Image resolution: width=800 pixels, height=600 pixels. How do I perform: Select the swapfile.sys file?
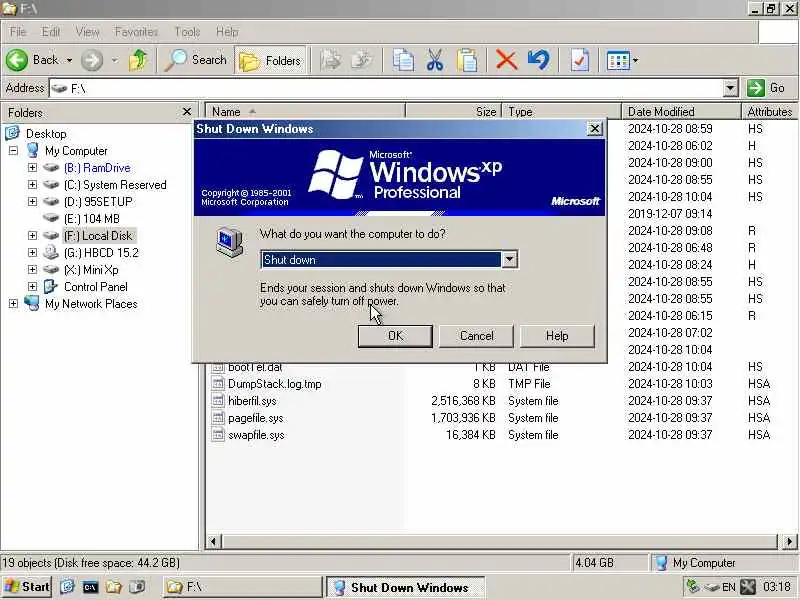(256, 435)
